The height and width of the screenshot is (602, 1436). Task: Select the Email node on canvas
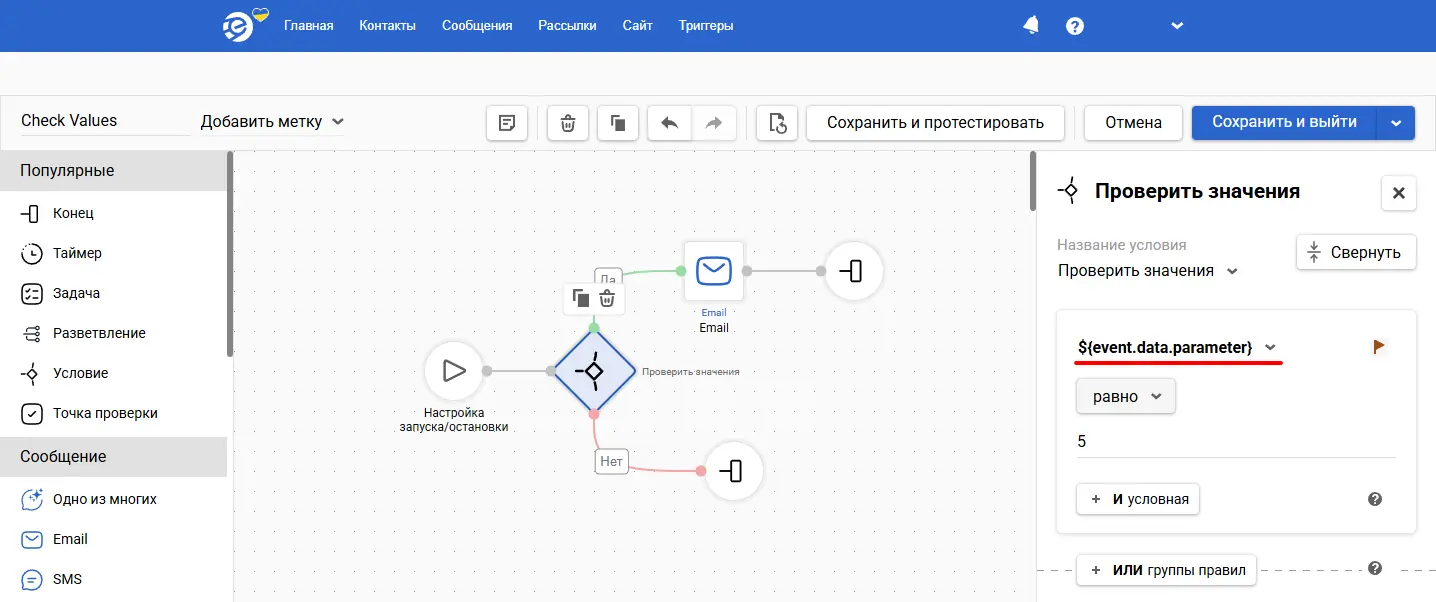point(714,271)
